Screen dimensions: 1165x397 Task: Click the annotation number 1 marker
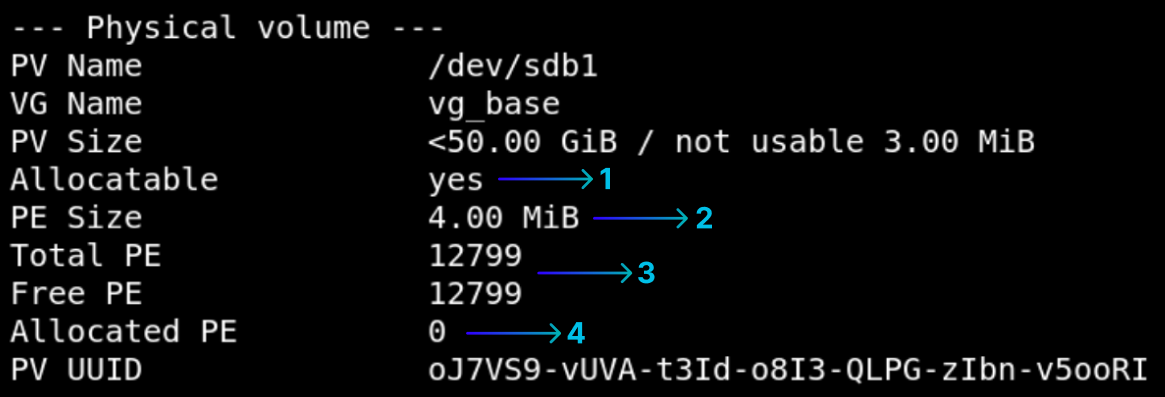(x=606, y=179)
